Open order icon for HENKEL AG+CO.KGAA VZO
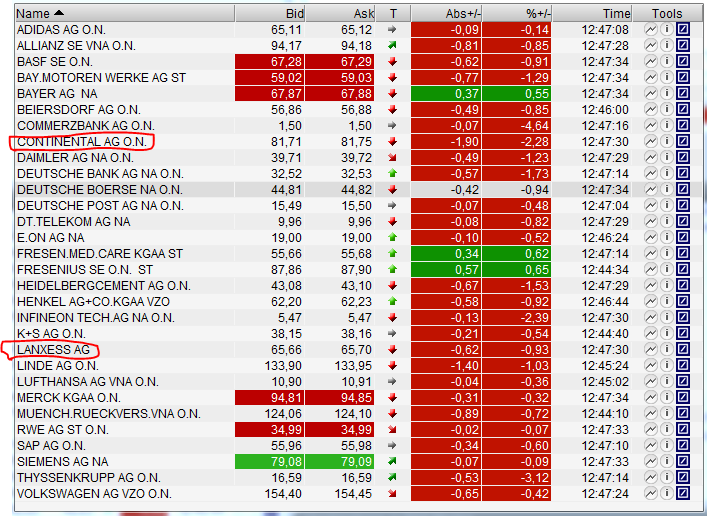Image resolution: width=707 pixels, height=516 pixels. tap(683, 302)
